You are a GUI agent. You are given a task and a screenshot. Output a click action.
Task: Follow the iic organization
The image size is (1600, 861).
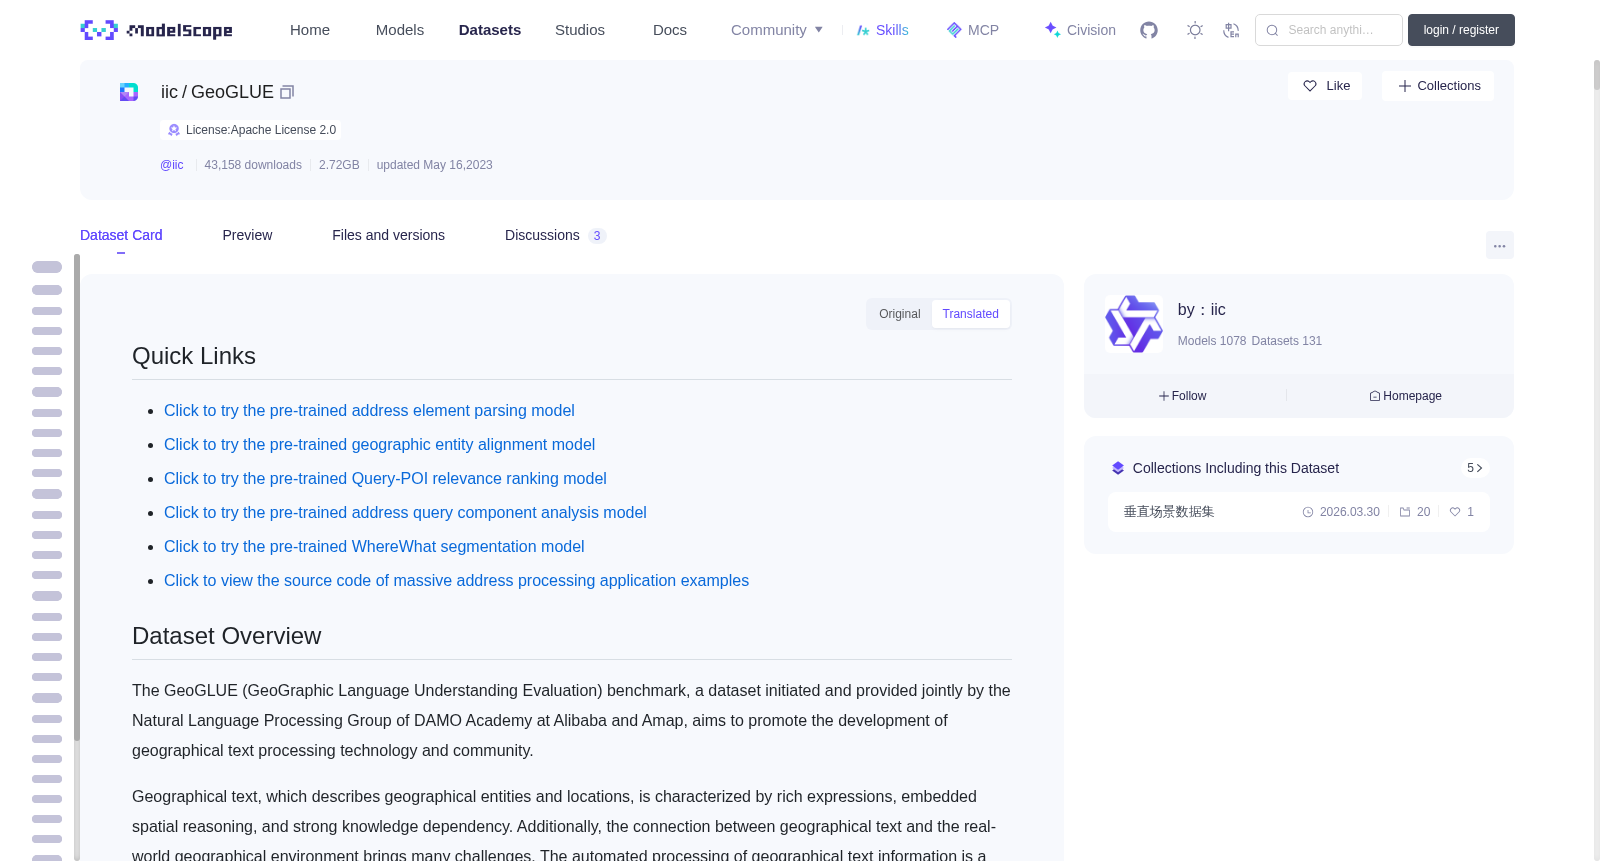coord(1183,396)
